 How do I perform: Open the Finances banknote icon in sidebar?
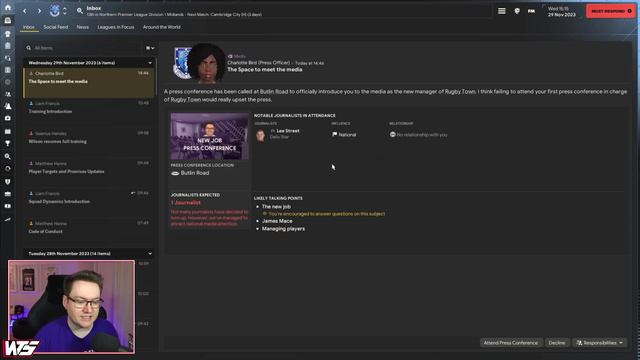pos(8,206)
